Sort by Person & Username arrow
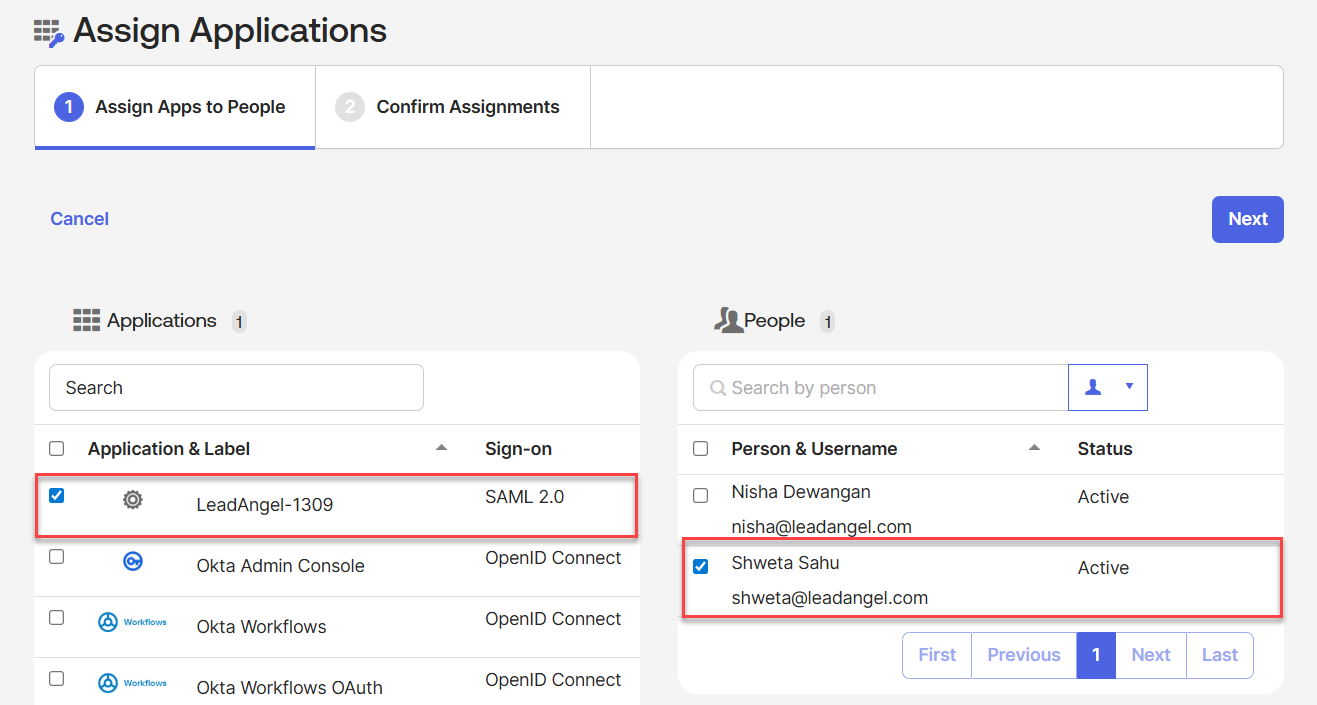 [x=1035, y=448]
